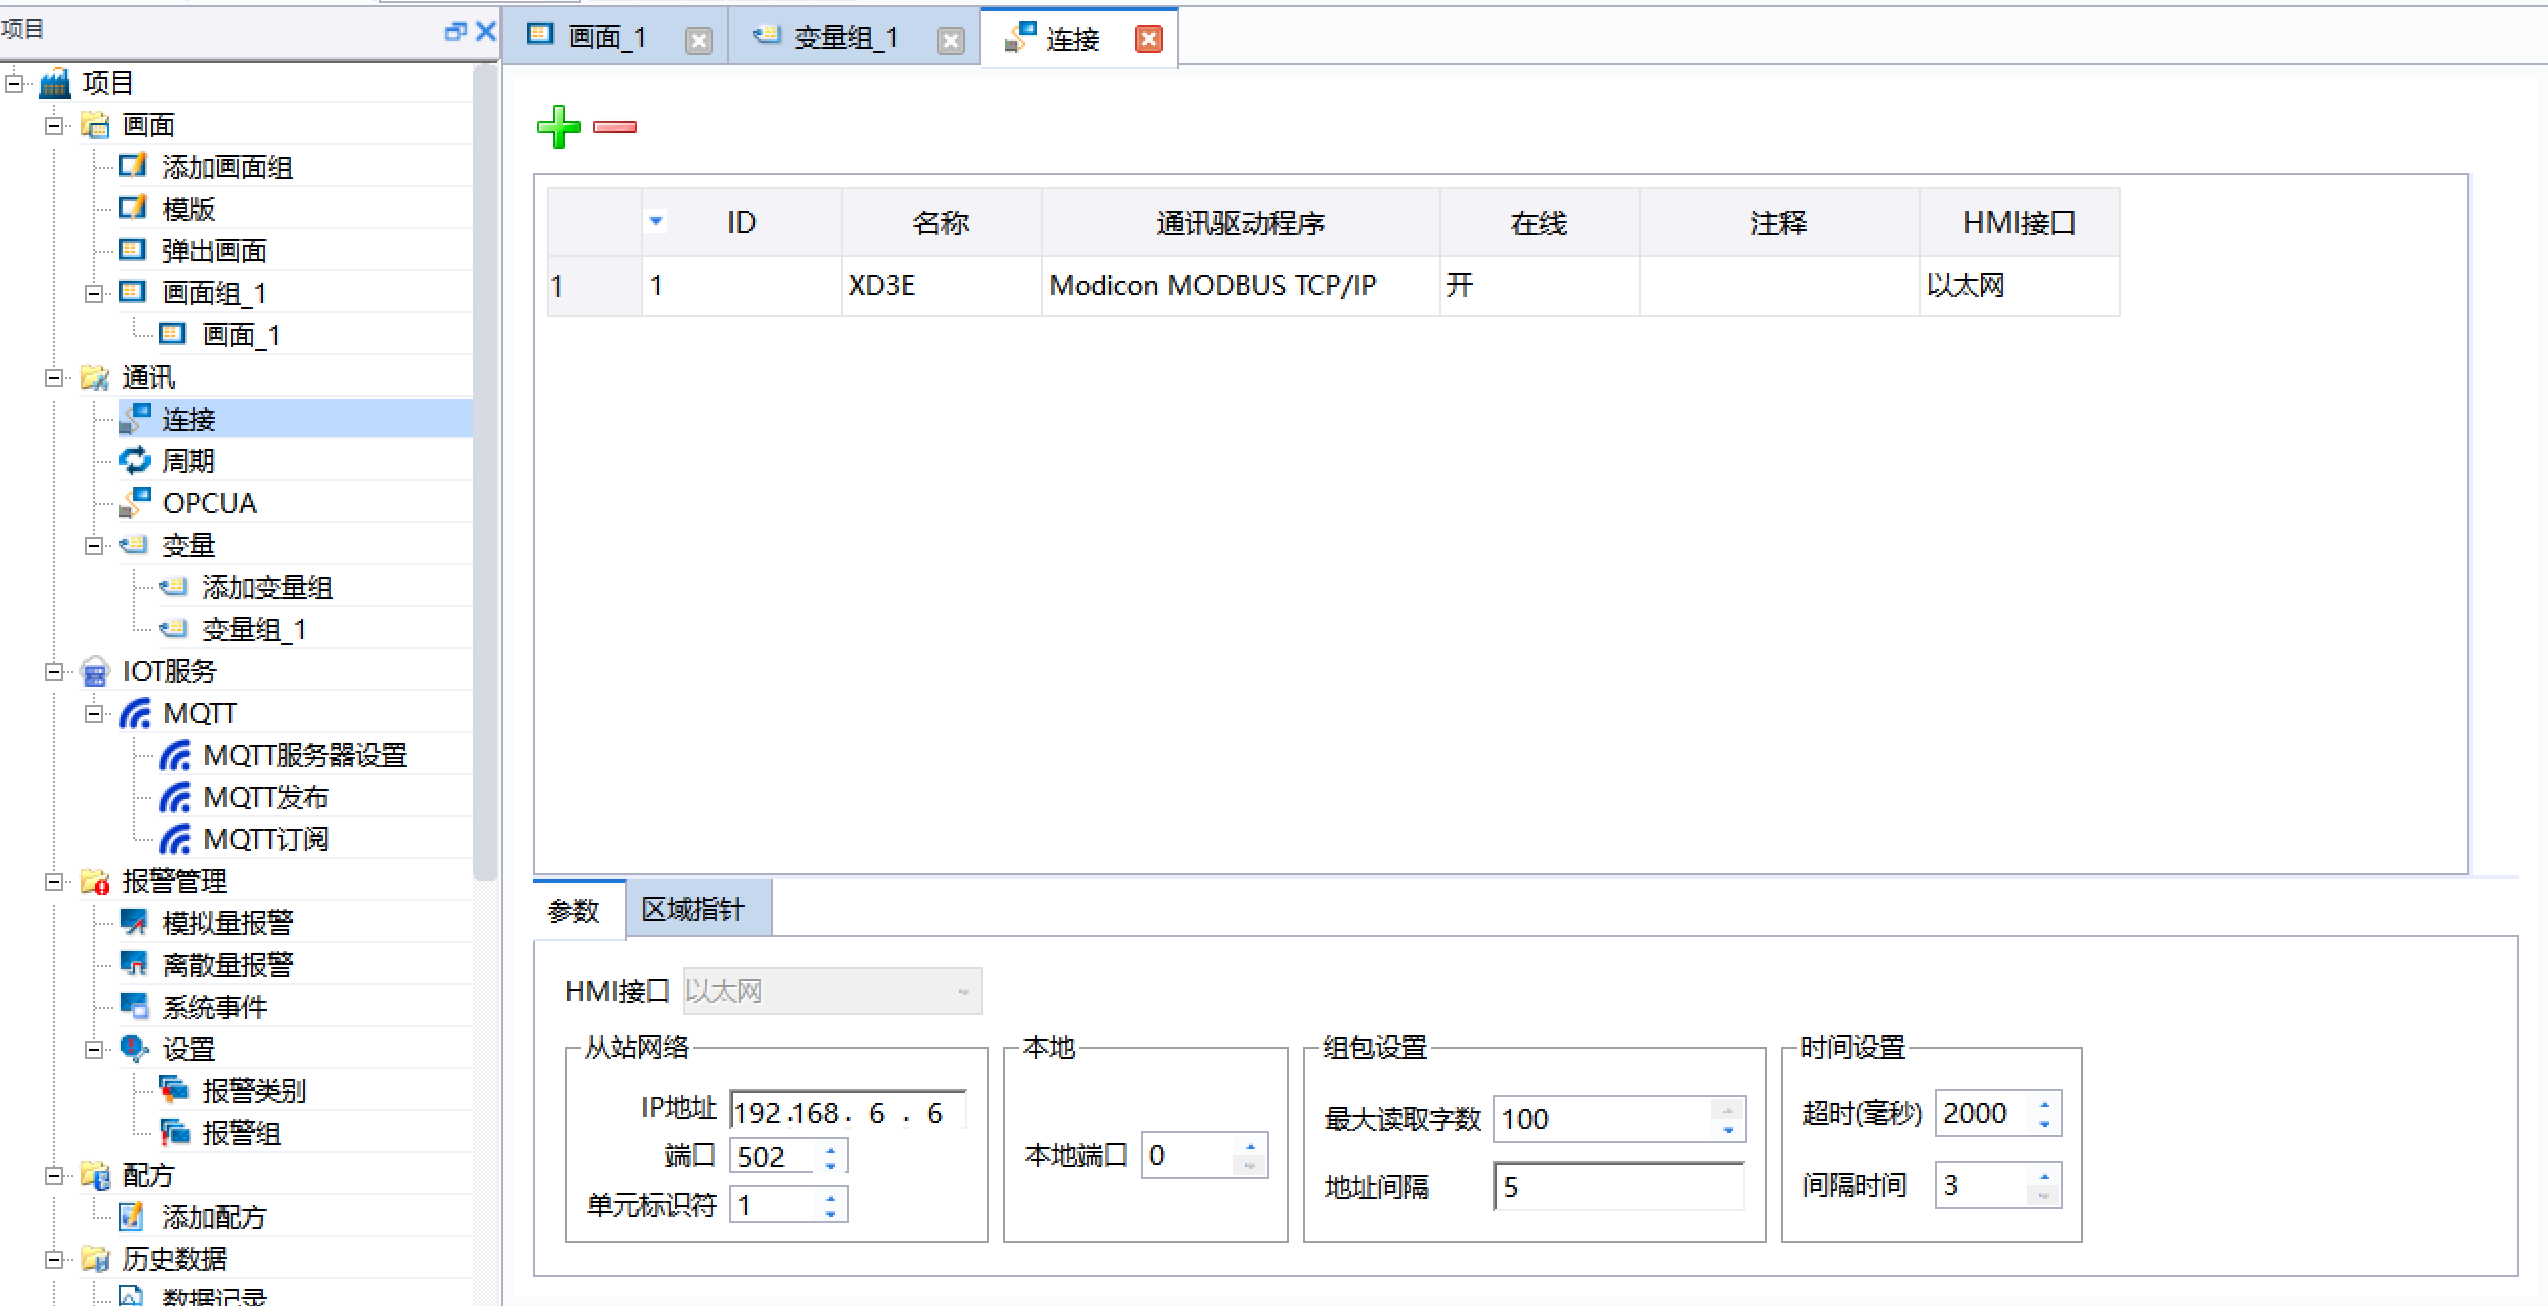Collapse the 画面组_1 node

pyautogui.click(x=94, y=293)
